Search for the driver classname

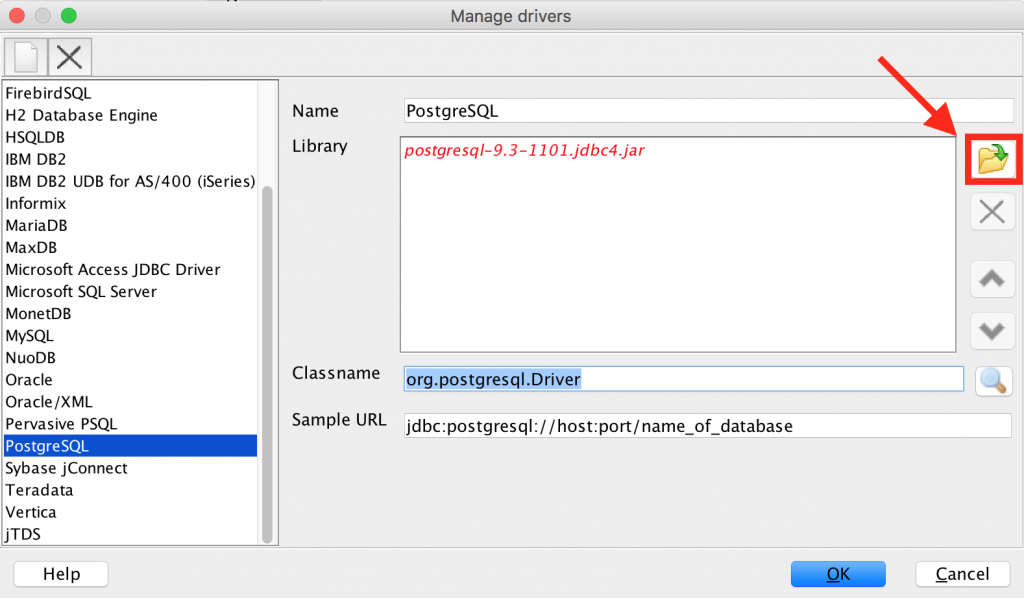pyautogui.click(x=993, y=380)
